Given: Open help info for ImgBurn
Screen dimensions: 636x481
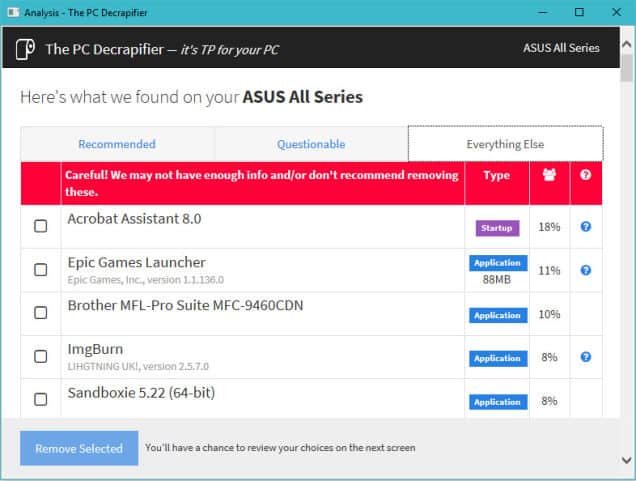Looking at the screenshot, I should [x=586, y=357].
